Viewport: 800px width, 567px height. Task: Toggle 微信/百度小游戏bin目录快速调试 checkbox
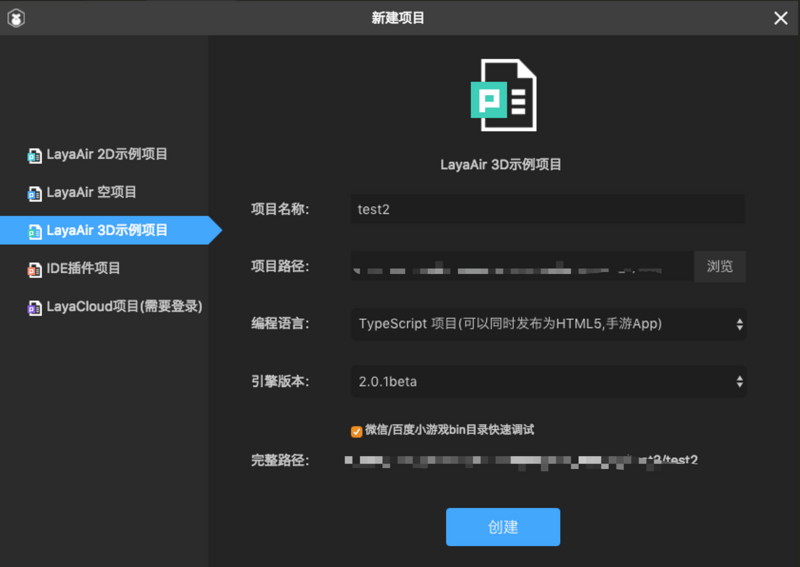tap(357, 431)
